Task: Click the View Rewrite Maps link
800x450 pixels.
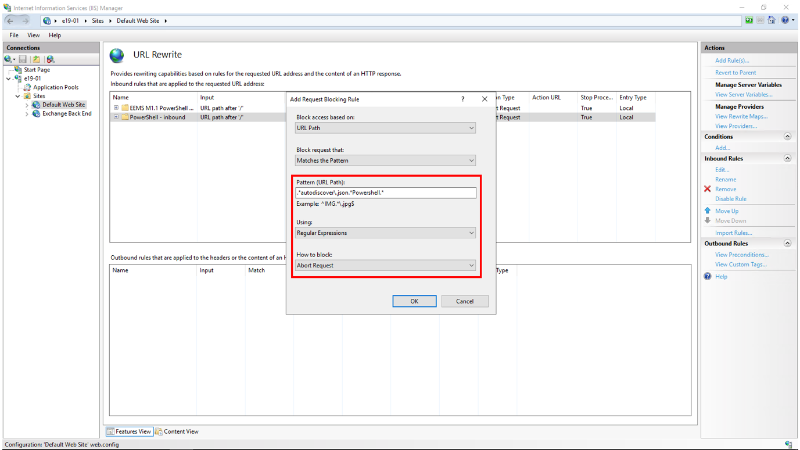Action: [741, 116]
